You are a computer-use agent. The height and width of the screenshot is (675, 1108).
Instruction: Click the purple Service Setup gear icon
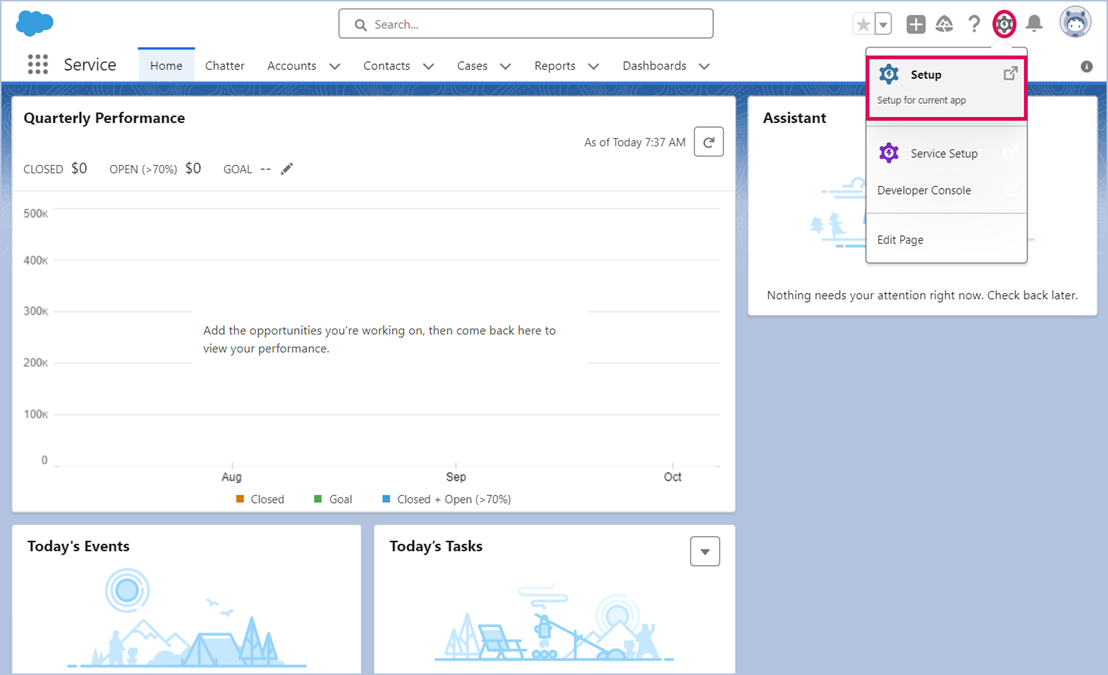click(889, 153)
